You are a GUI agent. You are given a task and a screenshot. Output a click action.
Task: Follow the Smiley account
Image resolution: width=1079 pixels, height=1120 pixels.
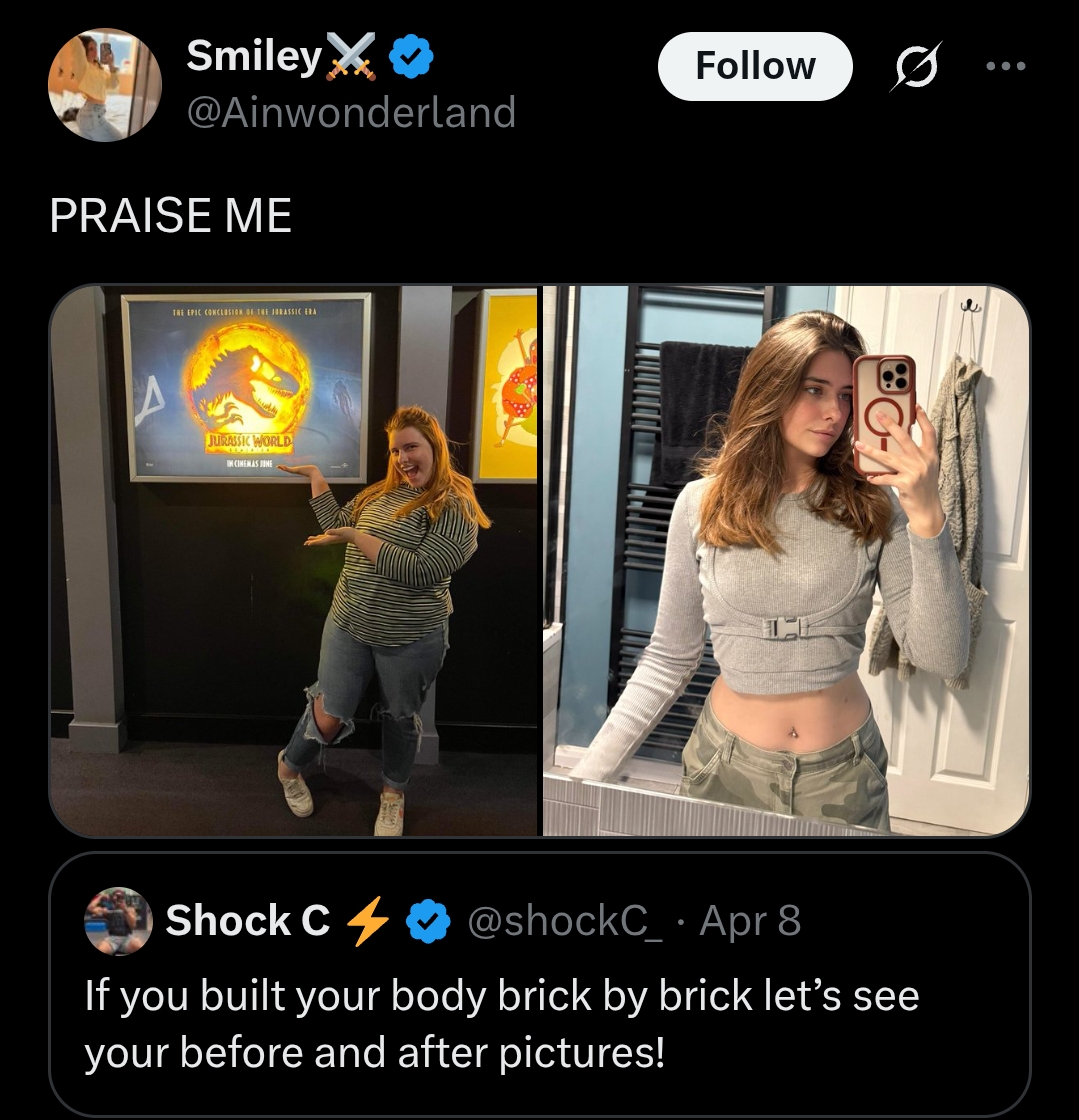[755, 66]
